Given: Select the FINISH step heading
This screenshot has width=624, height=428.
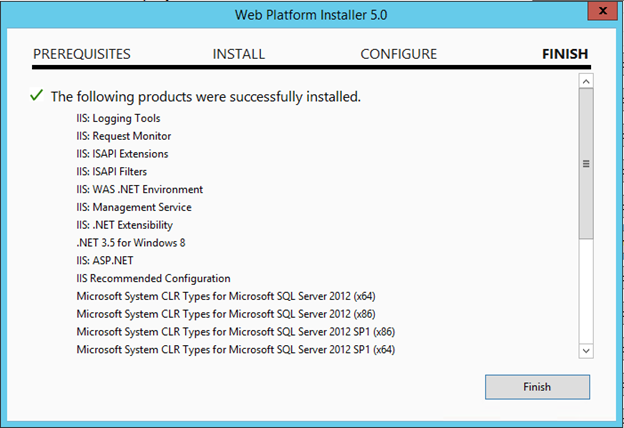Looking at the screenshot, I should pos(564,54).
